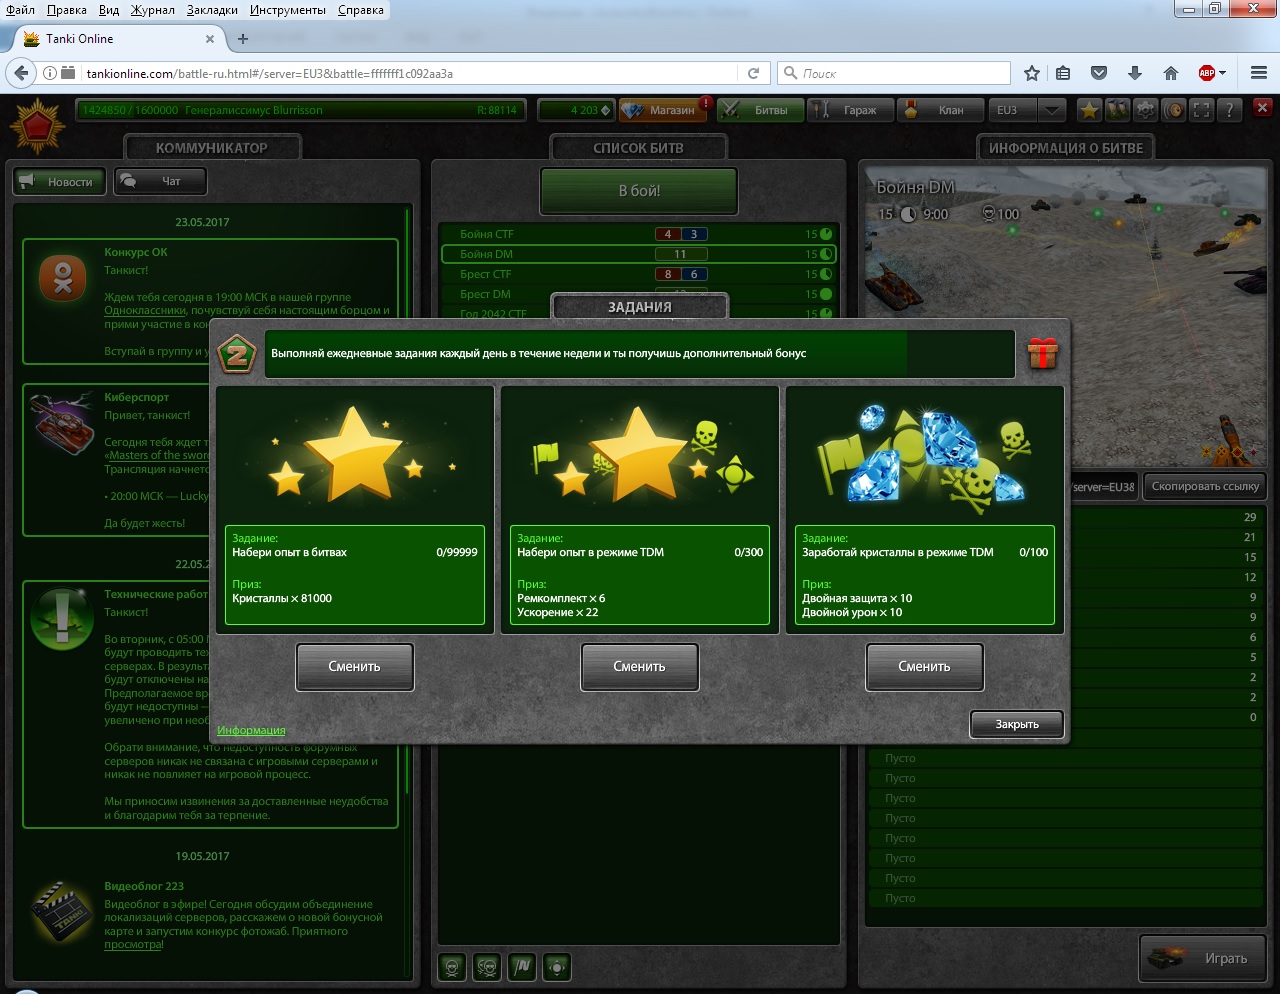This screenshot has width=1280, height=994.
Task: Open the friends list icon beside the star
Action: [x=1117, y=110]
